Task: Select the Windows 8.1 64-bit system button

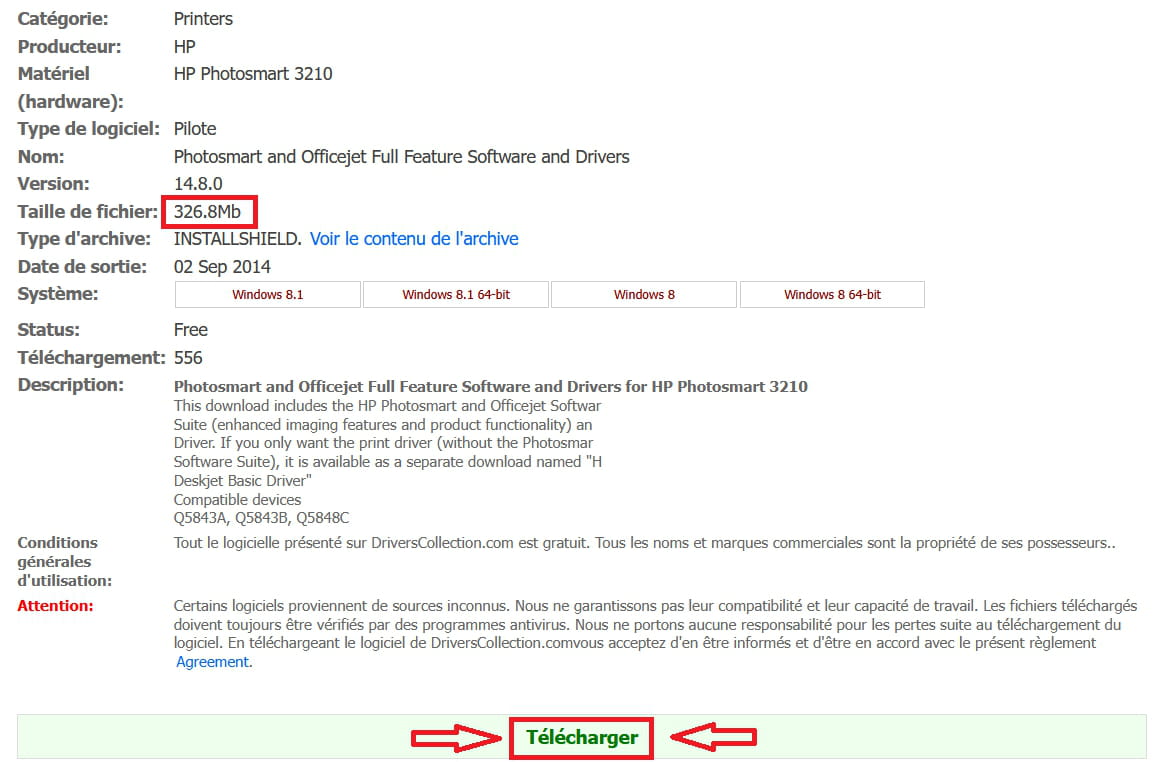Action: click(456, 295)
